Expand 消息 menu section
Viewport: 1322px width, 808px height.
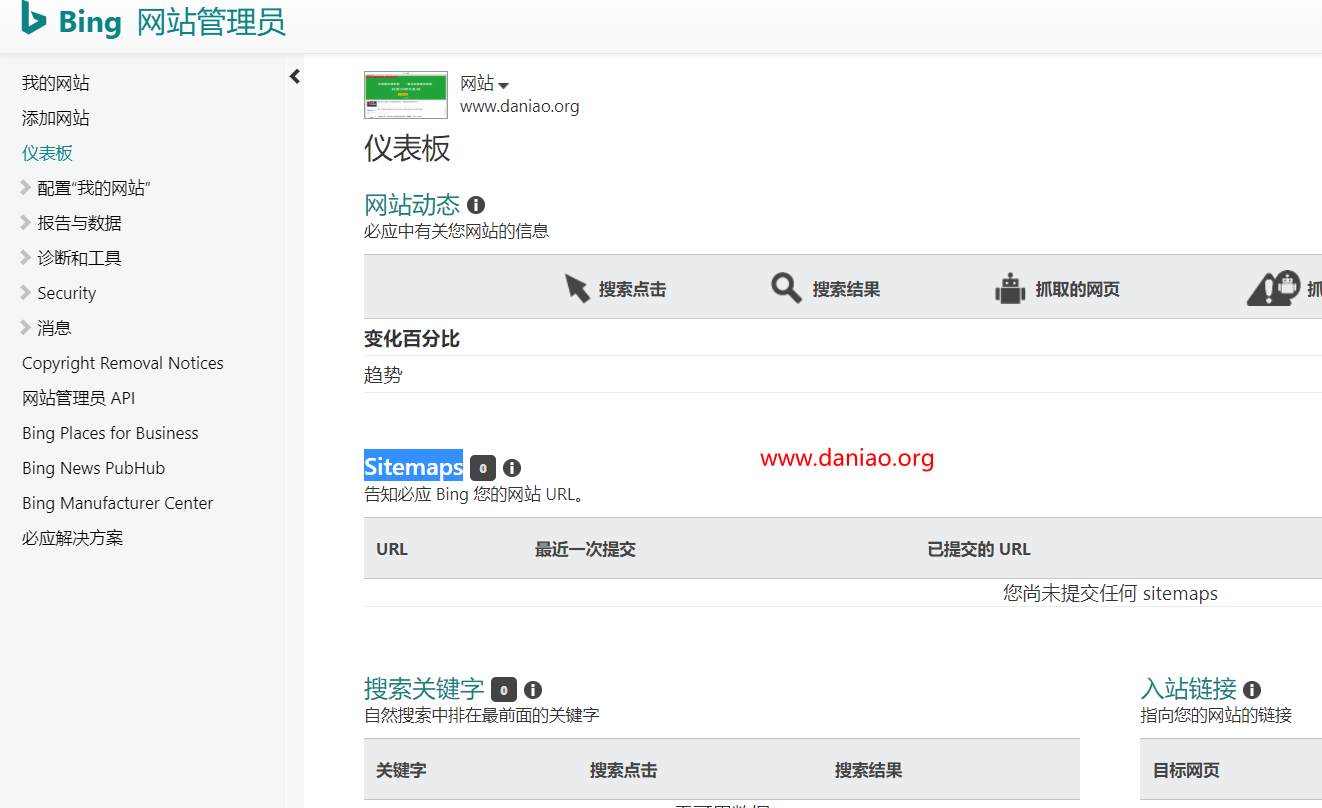(46, 328)
